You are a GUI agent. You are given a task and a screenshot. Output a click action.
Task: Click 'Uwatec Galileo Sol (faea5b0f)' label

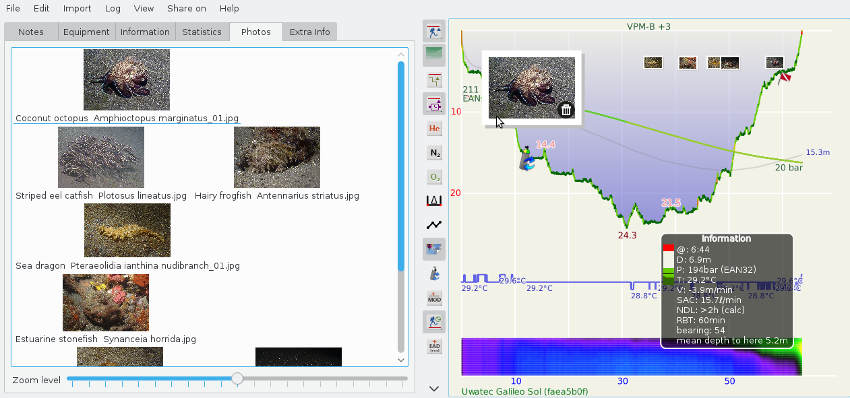[x=525, y=391]
